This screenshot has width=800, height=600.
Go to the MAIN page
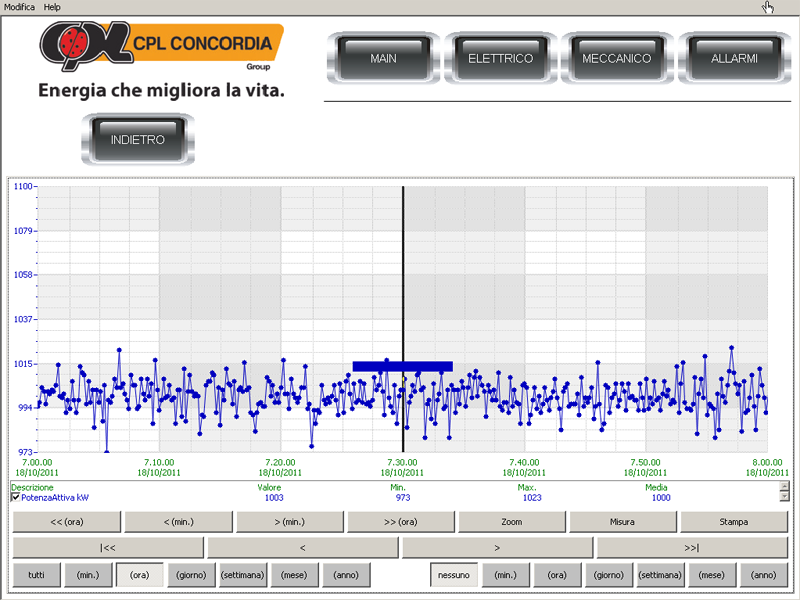click(383, 58)
